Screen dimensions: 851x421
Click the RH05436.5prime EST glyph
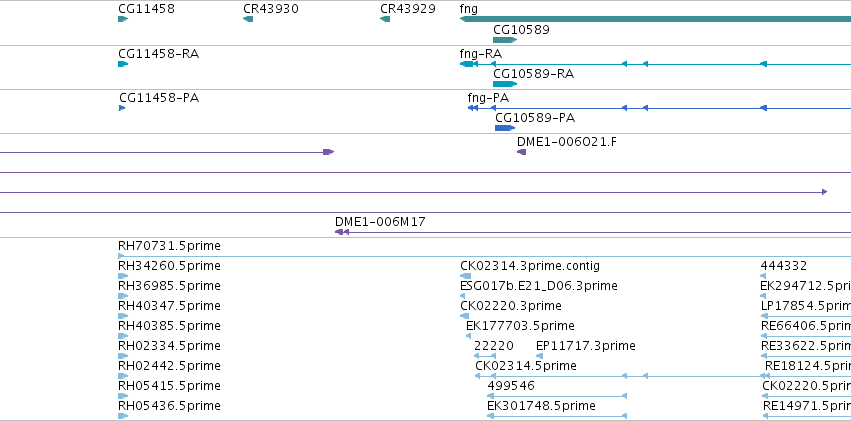click(x=123, y=416)
